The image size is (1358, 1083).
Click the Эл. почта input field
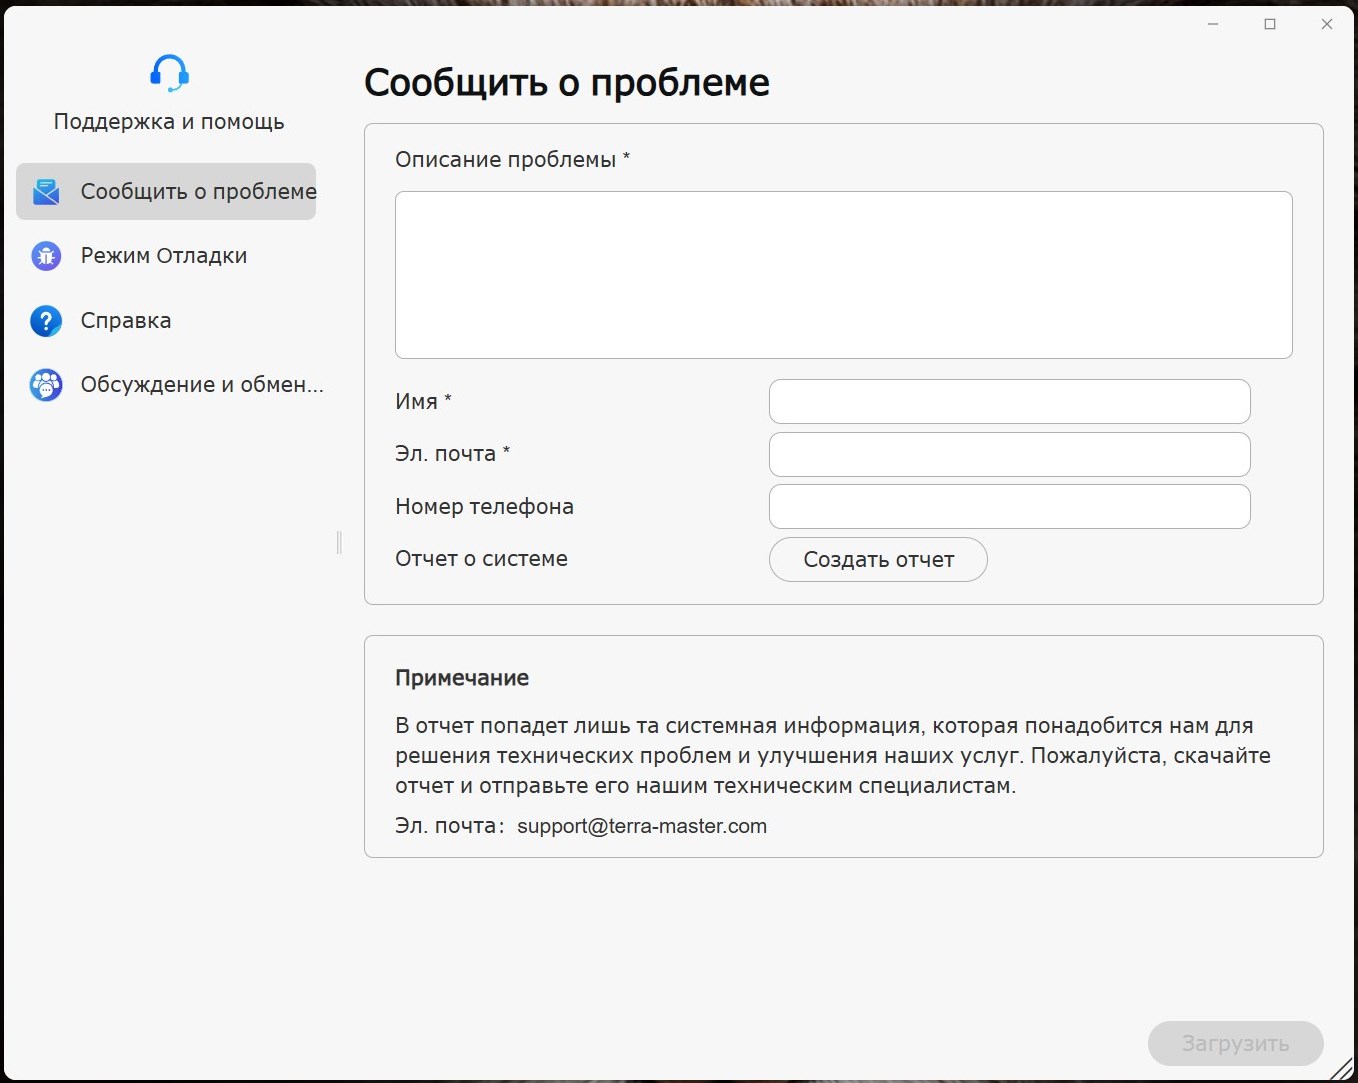(x=1009, y=455)
